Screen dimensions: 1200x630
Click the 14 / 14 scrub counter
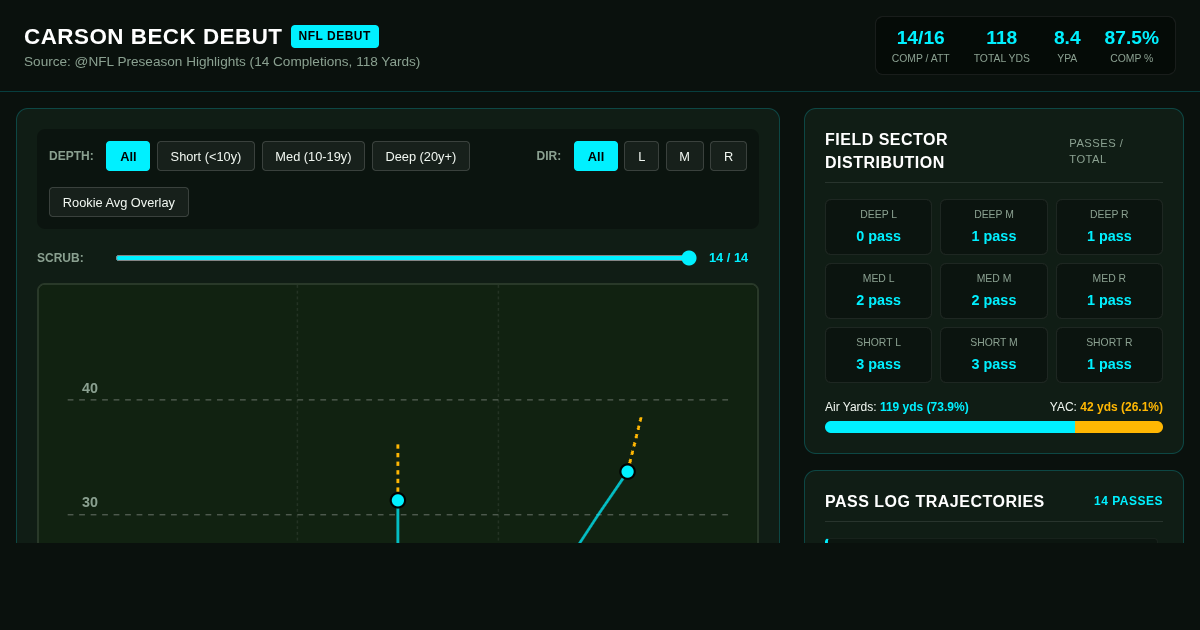point(728,258)
